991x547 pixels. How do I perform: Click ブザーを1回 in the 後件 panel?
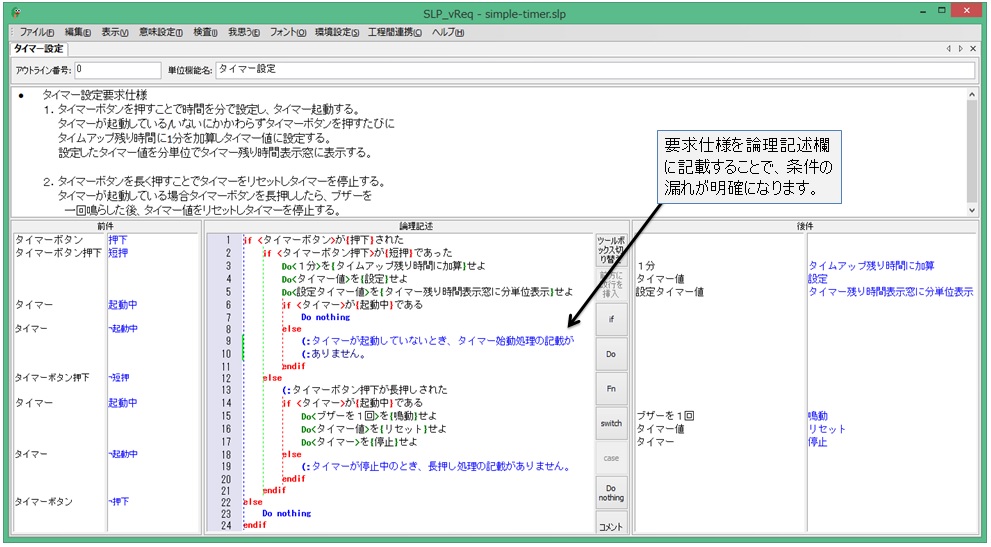point(666,416)
